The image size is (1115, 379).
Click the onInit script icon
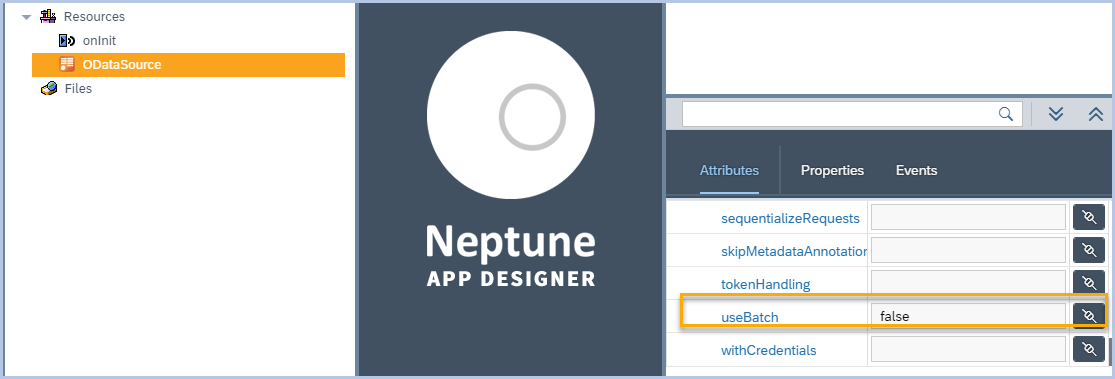67,41
